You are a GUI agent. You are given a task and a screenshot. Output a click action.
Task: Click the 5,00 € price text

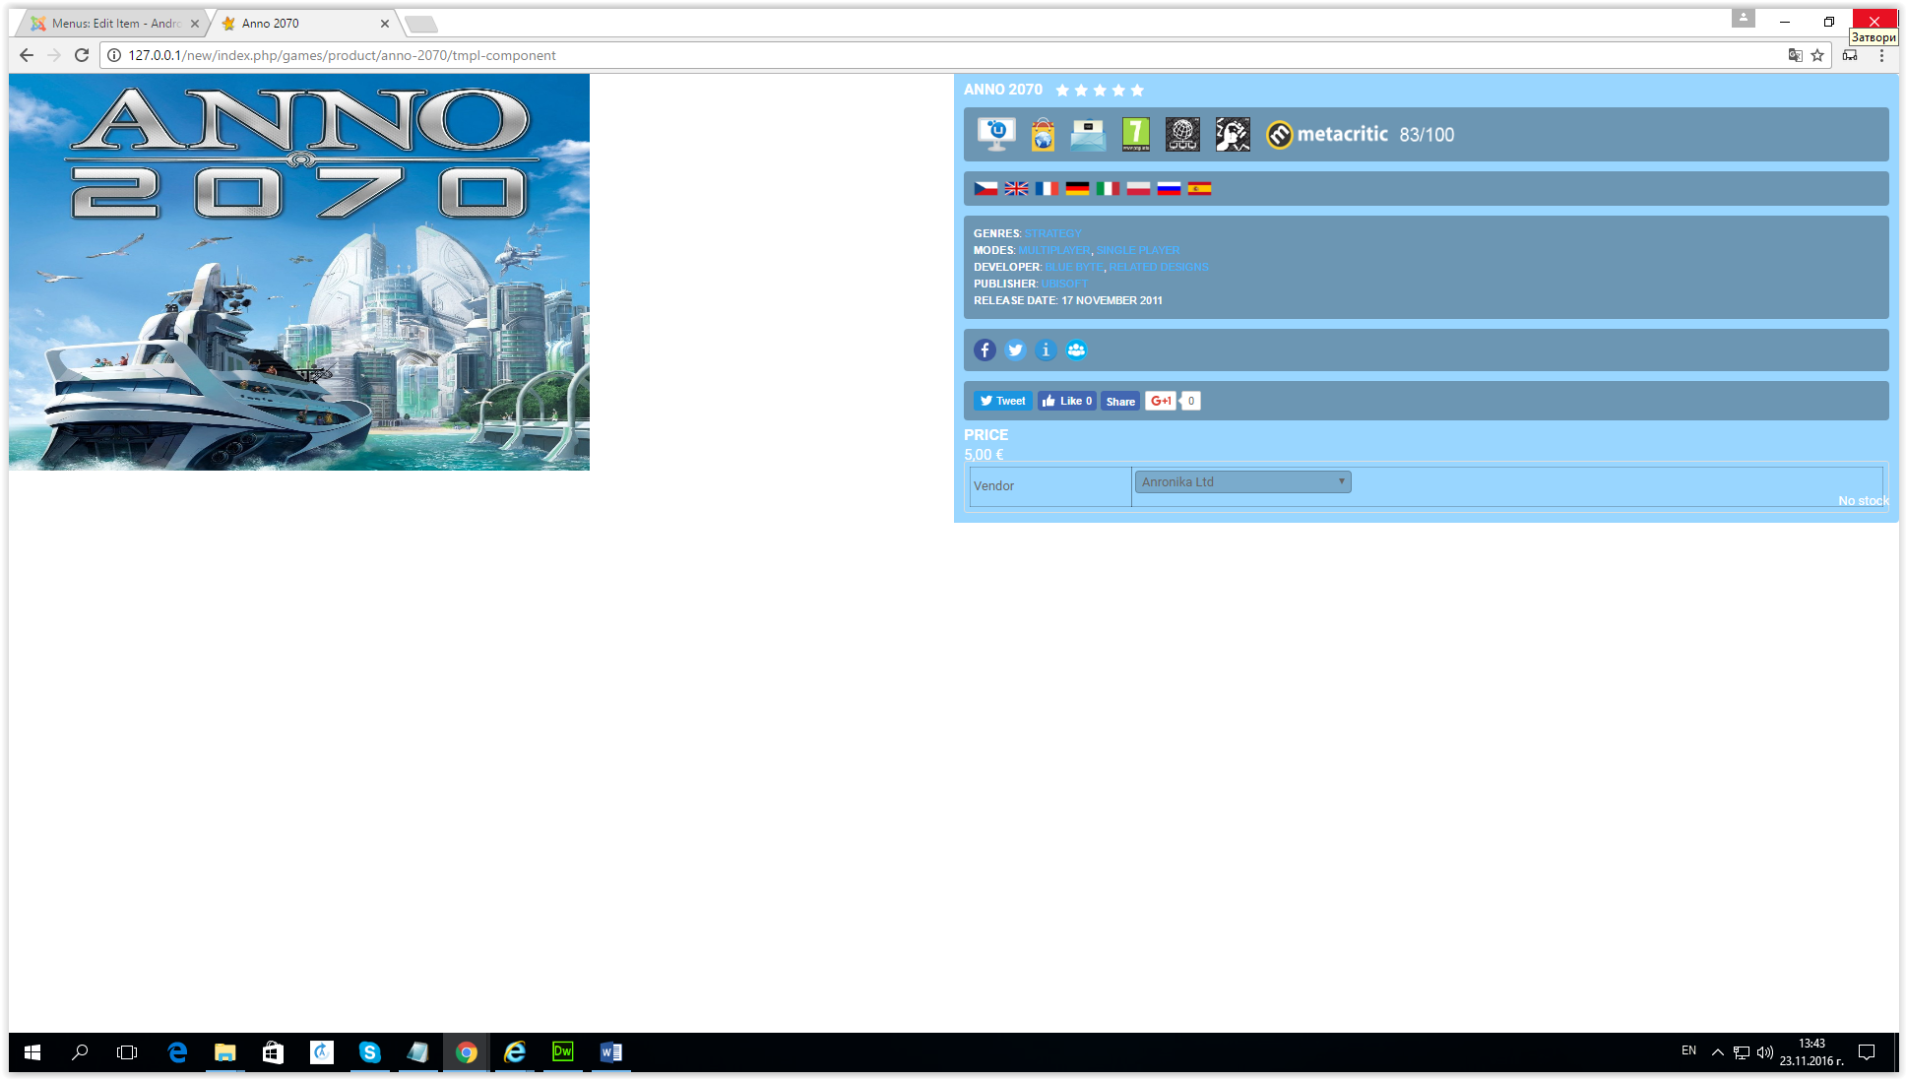coord(983,455)
